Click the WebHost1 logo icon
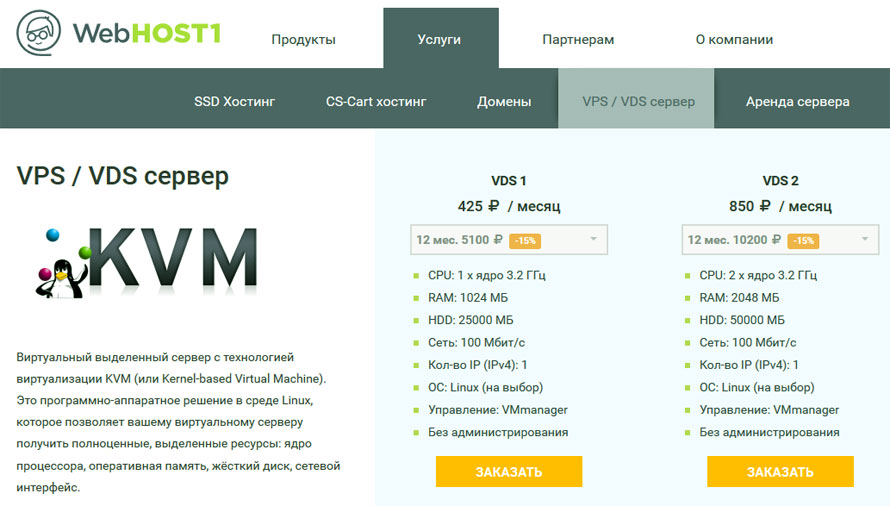 39,34
